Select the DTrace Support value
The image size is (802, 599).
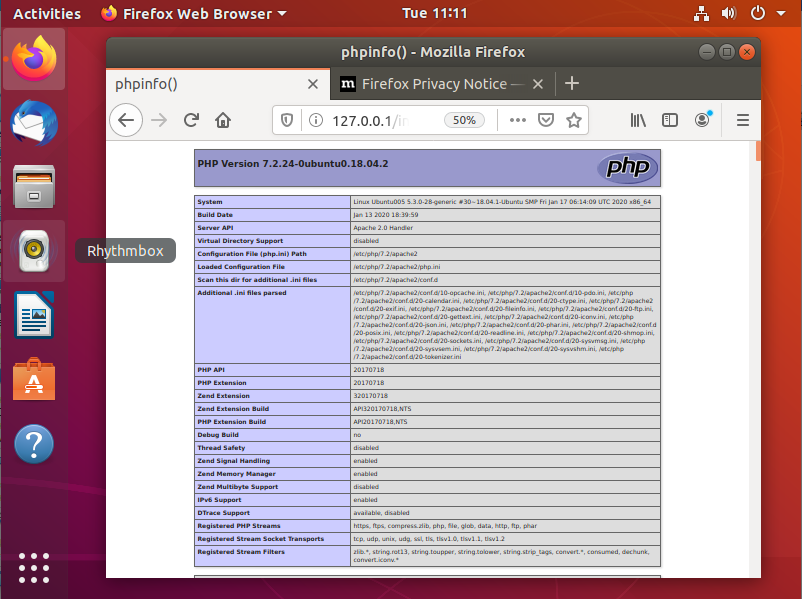tap(381, 513)
